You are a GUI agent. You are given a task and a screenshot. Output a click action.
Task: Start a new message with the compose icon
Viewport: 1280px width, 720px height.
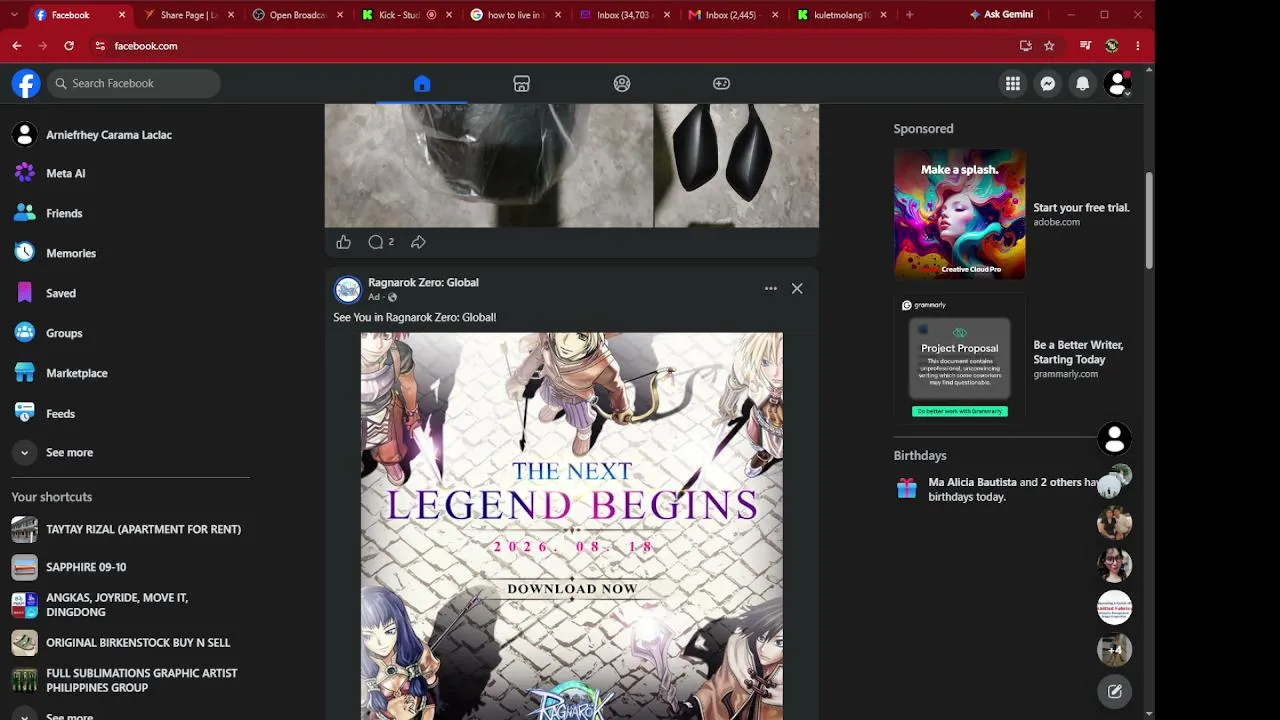point(1114,691)
